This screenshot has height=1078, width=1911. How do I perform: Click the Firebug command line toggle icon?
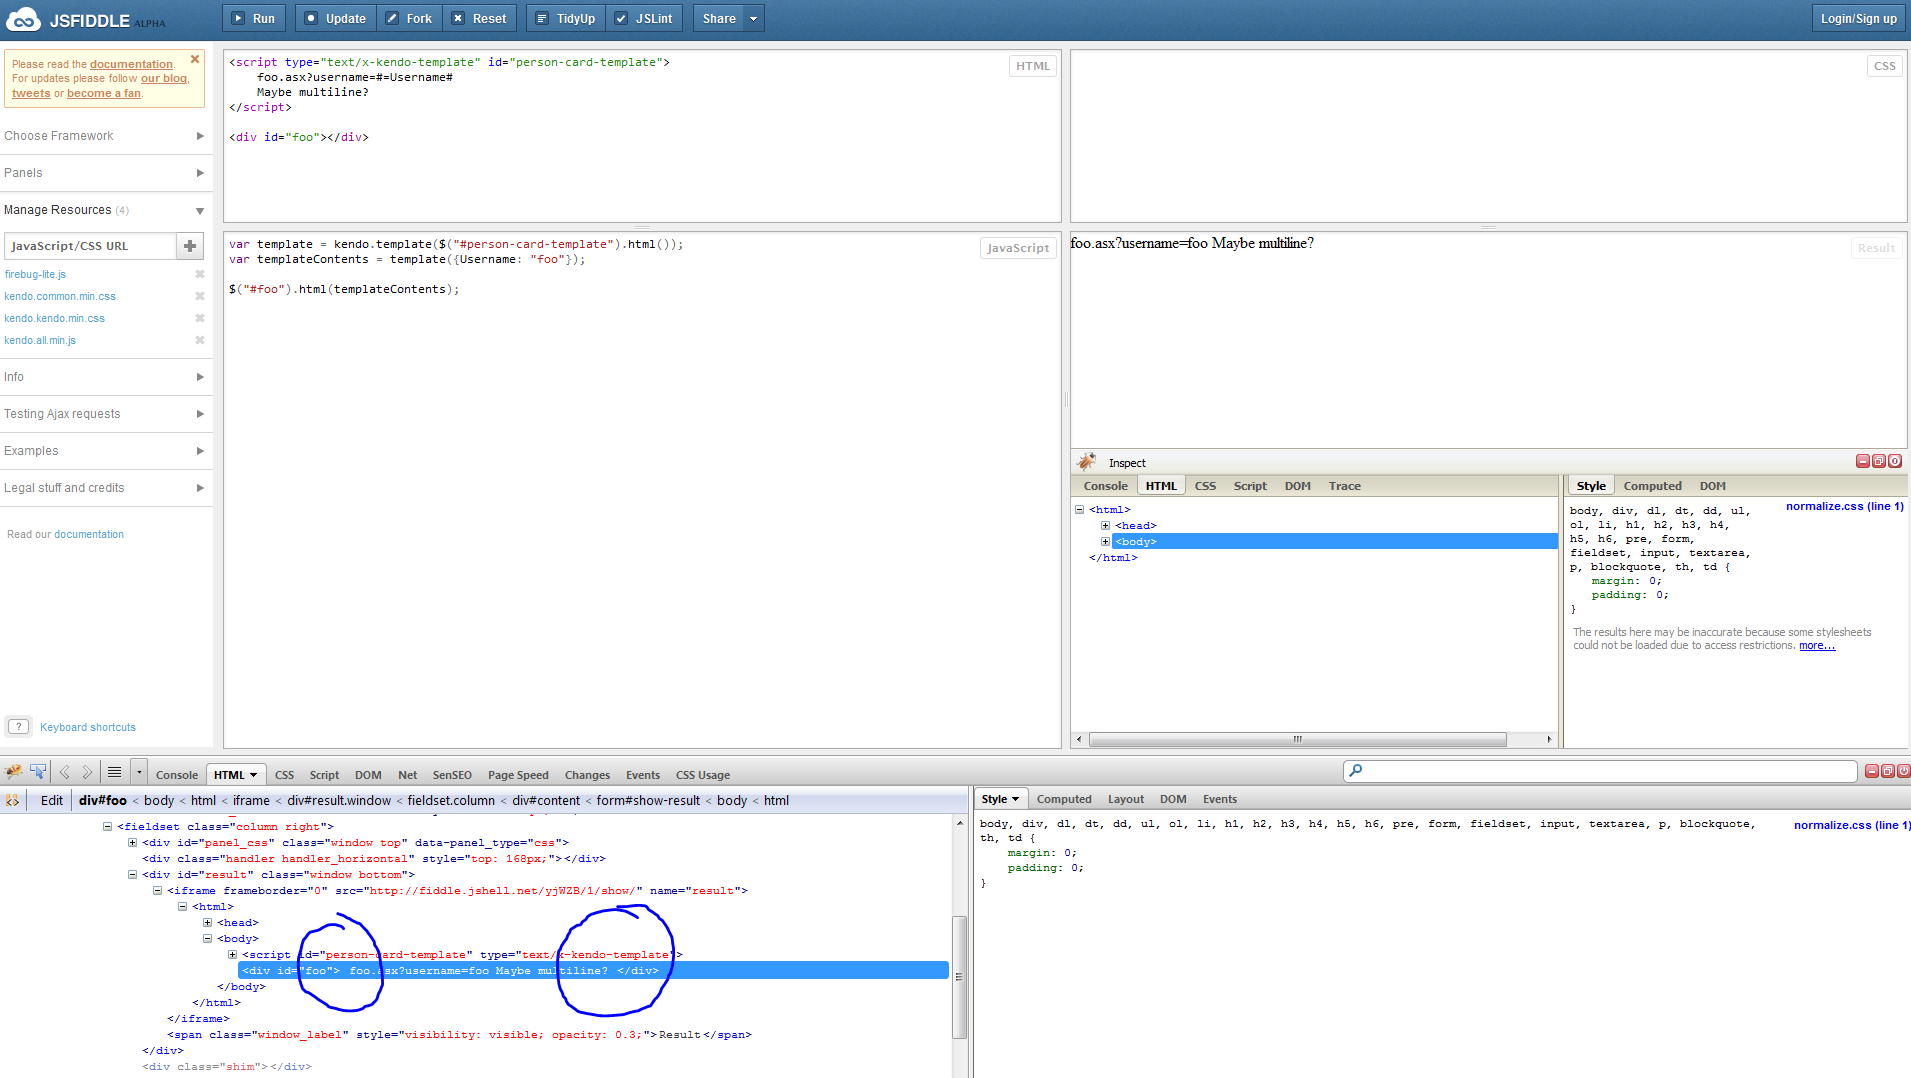(115, 772)
